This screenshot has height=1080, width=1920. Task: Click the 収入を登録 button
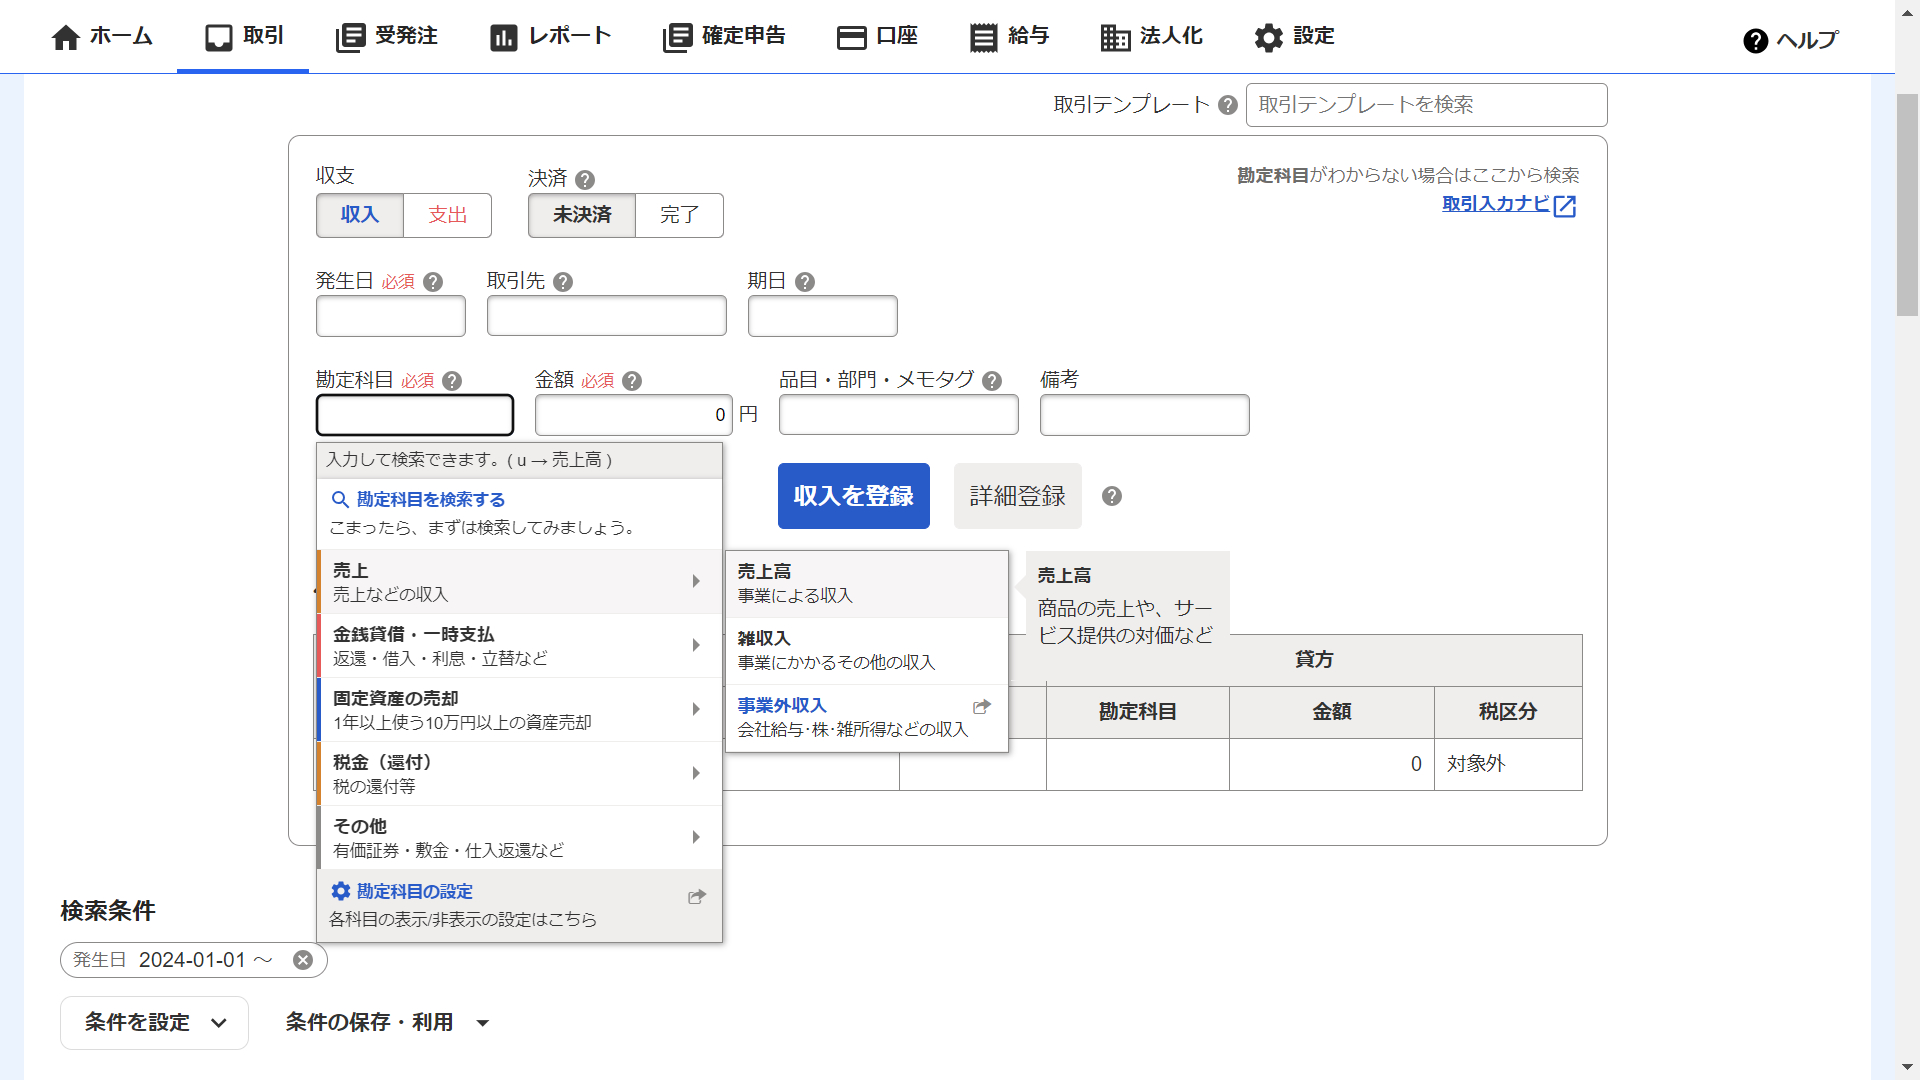coord(853,496)
